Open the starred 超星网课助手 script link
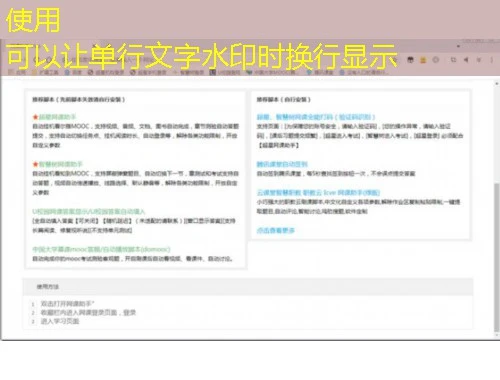 57,117
